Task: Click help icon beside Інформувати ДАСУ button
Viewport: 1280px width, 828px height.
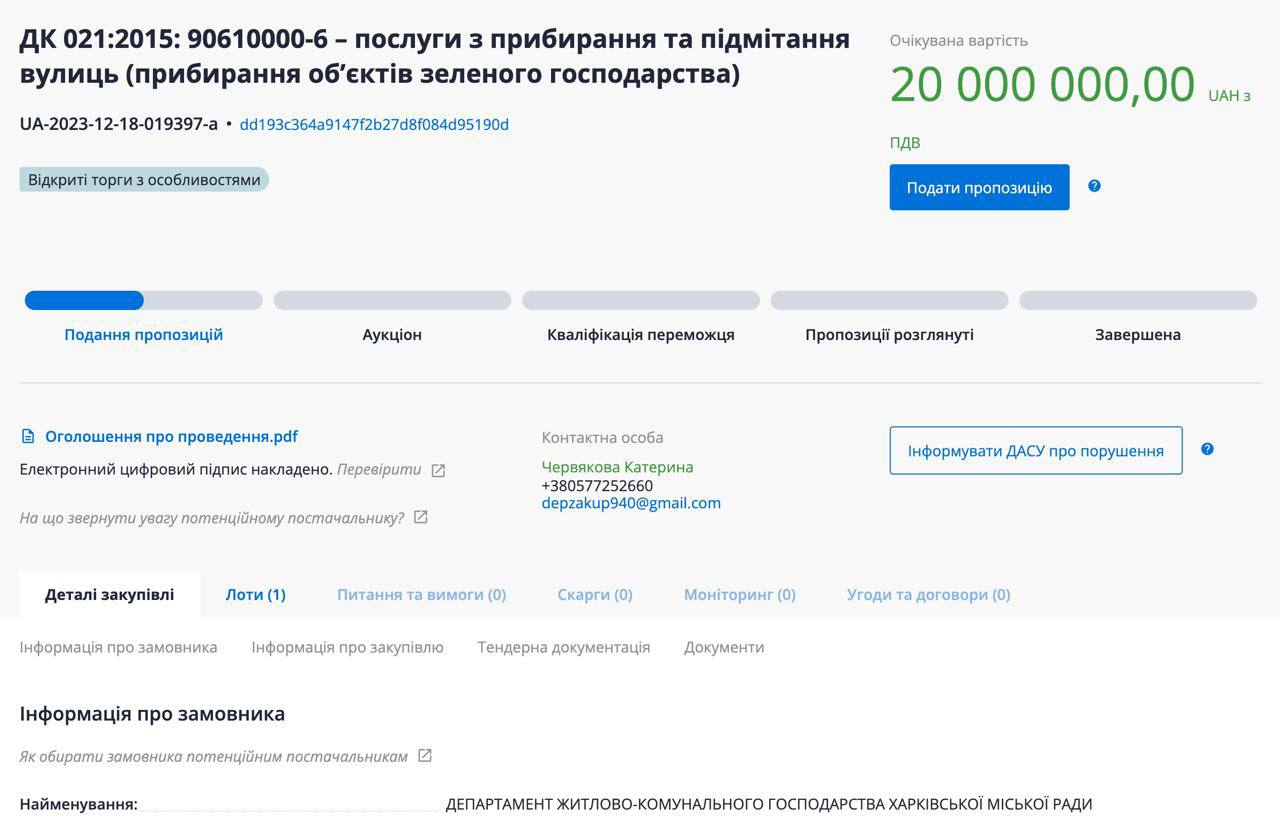Action: tap(1207, 449)
